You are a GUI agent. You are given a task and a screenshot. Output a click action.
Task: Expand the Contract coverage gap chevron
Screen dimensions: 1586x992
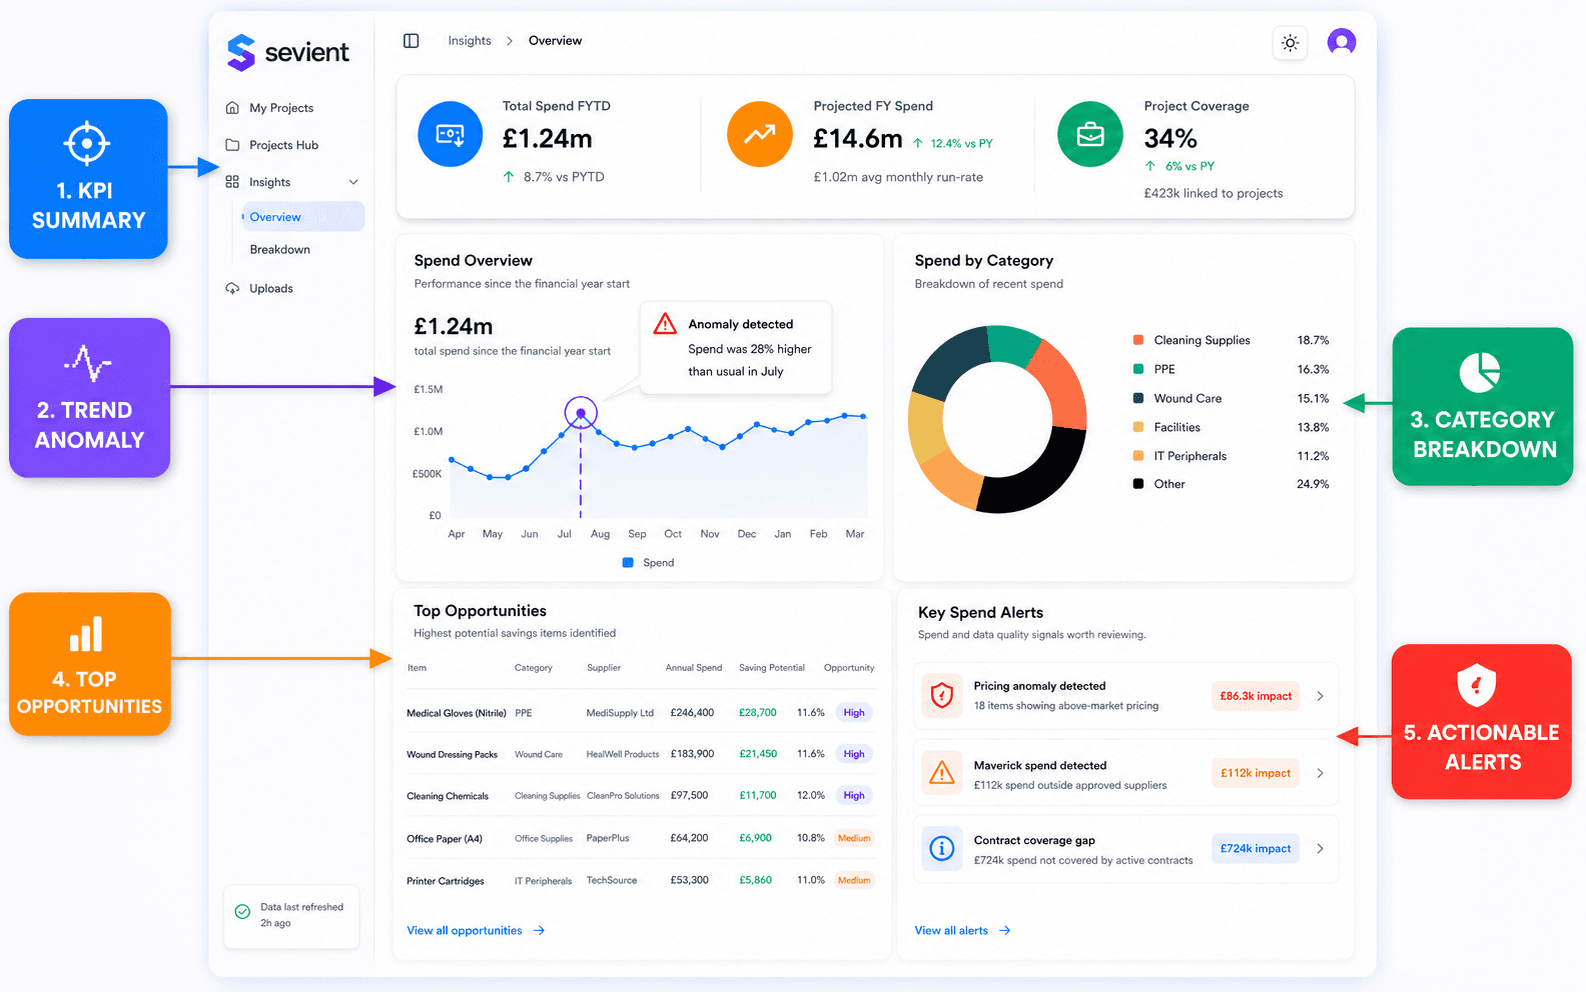pos(1320,849)
